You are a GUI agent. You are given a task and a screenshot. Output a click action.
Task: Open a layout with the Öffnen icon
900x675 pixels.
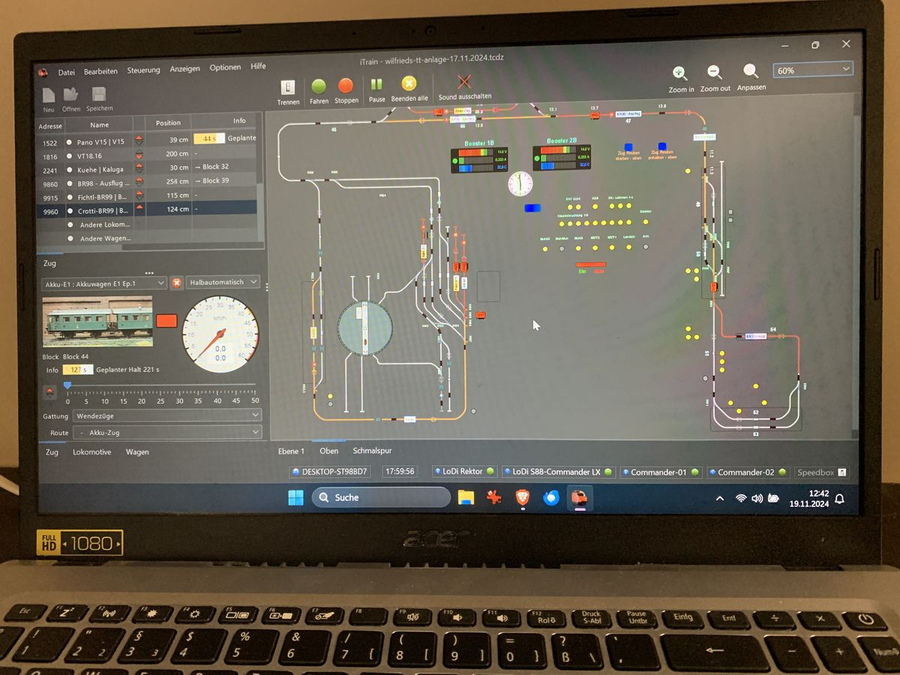(x=71, y=94)
